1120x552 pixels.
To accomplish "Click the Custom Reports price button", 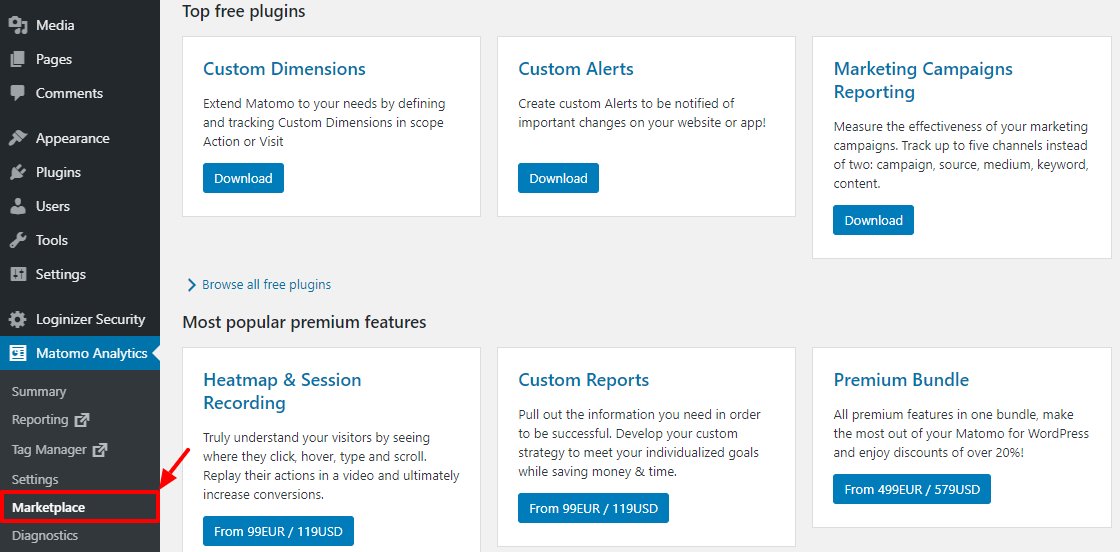I will pyautogui.click(x=594, y=508).
